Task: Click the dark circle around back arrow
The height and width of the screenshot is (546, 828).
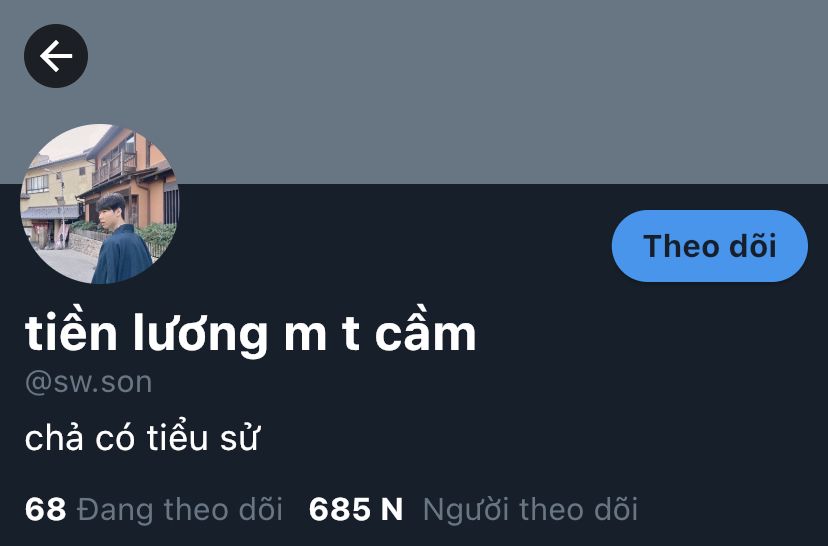Action: [56, 56]
